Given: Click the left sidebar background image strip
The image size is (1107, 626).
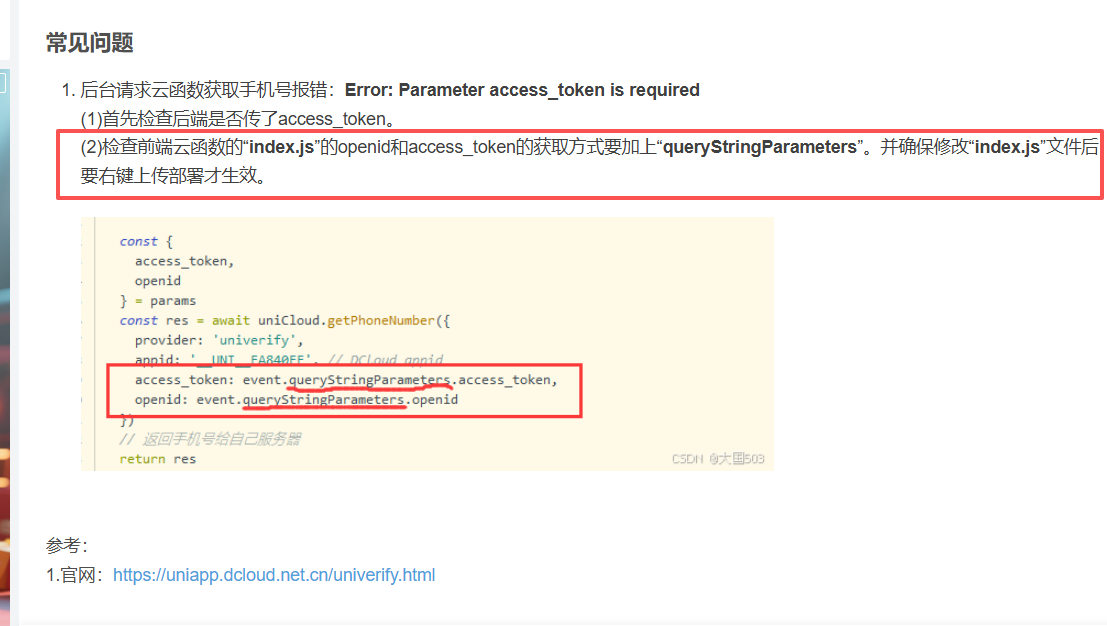Looking at the screenshot, I should [4, 300].
